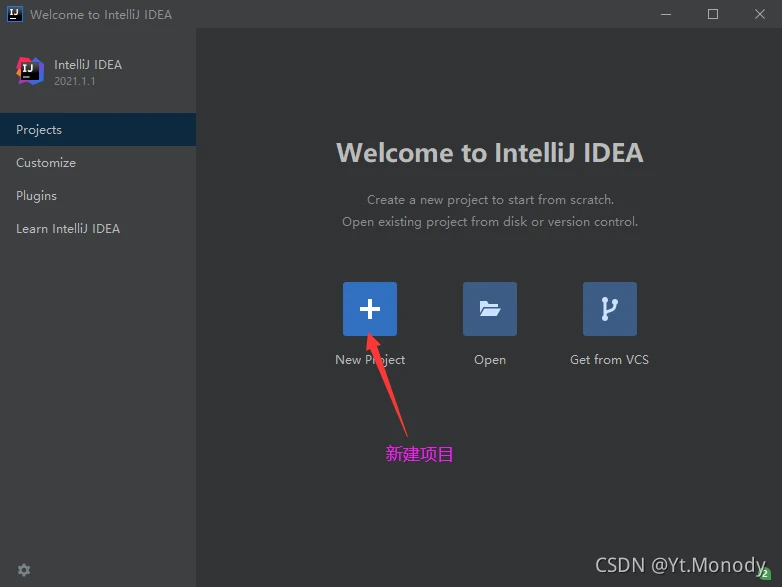Click the New Project plus icon

pos(370,309)
